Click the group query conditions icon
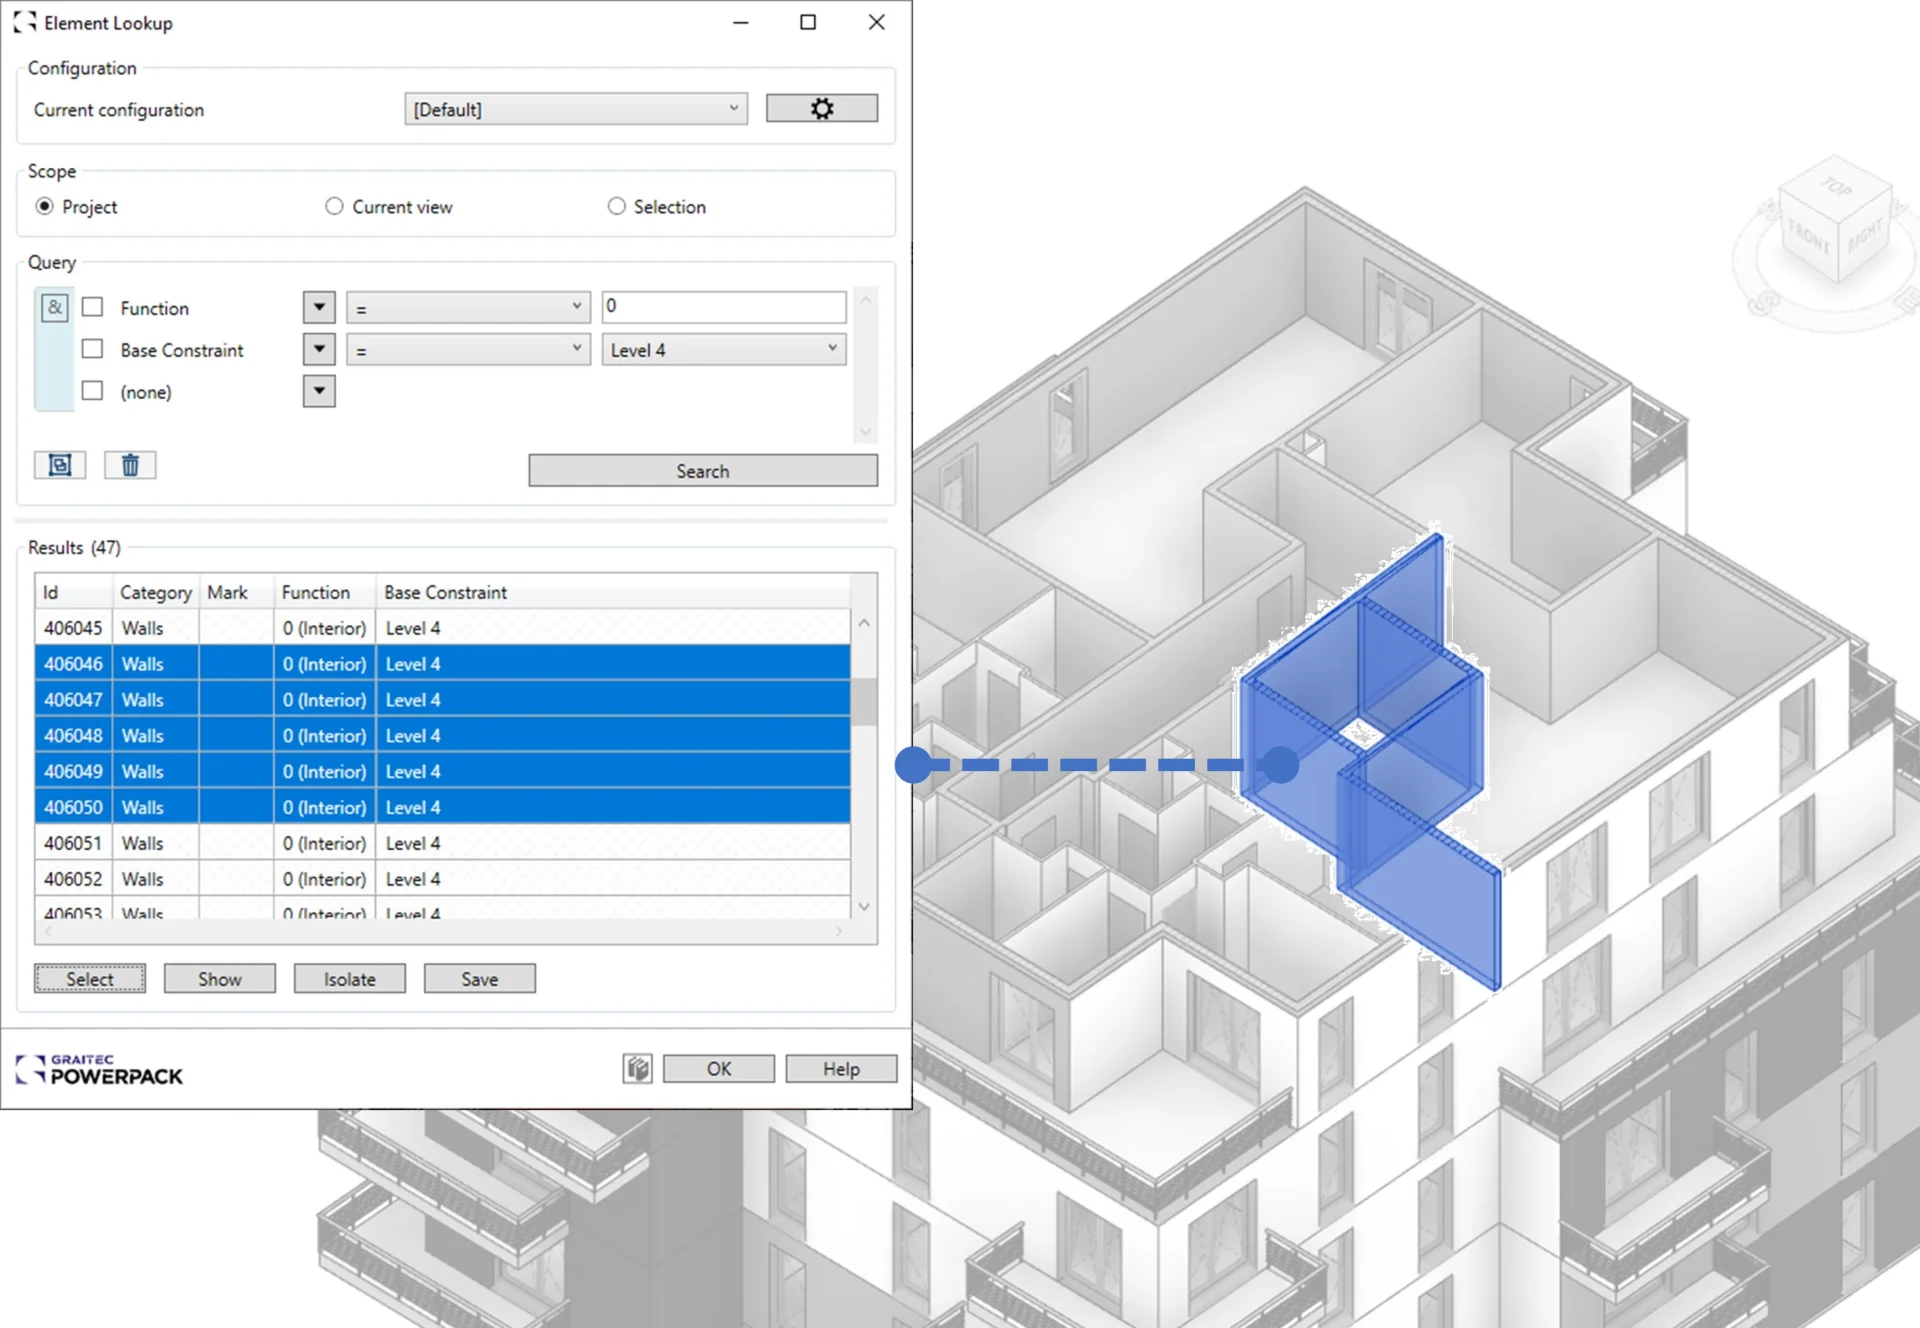Screen dimensions: 1920x1328 [60, 465]
